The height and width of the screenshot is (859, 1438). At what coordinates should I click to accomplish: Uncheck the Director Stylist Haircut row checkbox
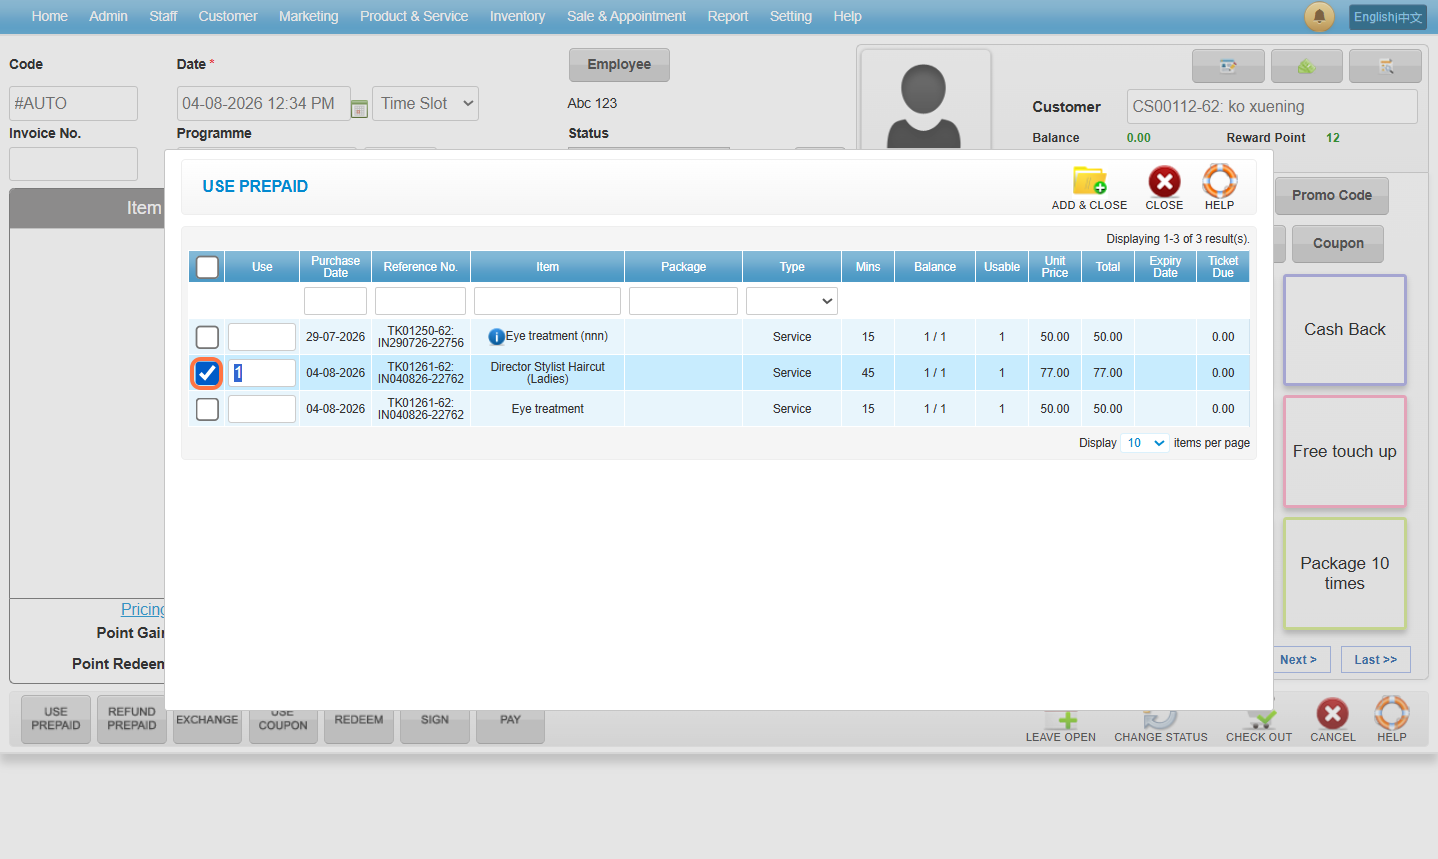tap(207, 373)
